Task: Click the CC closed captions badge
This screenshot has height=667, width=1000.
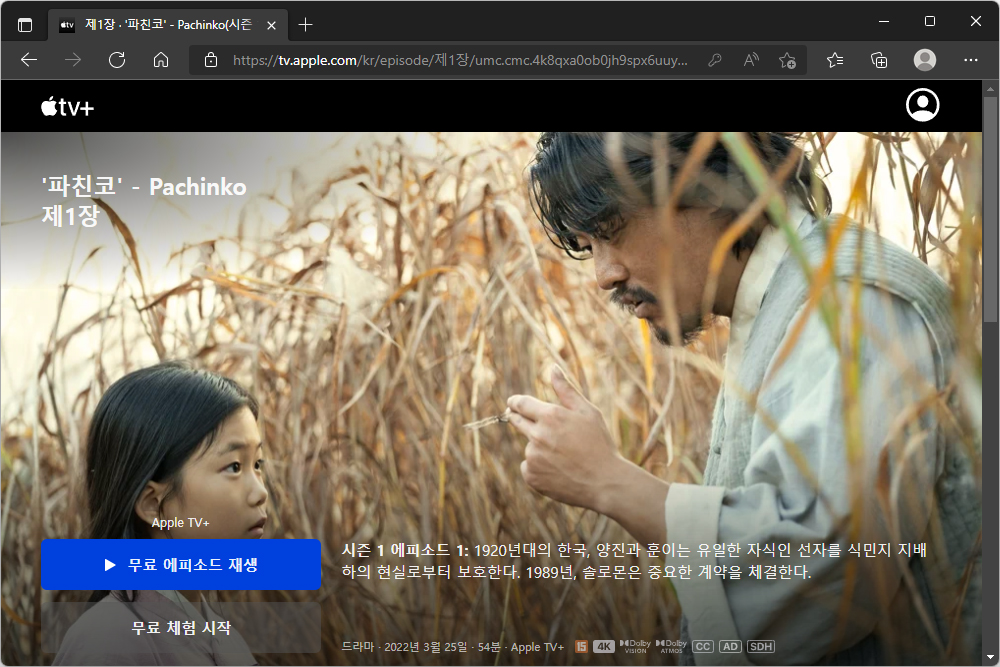Action: [703, 647]
